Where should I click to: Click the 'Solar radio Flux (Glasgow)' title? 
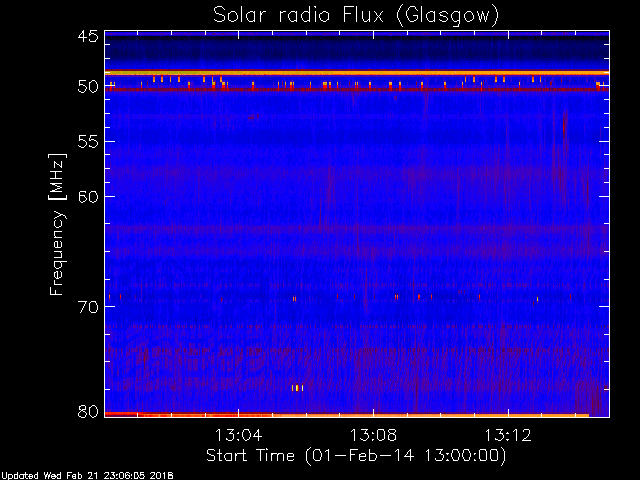click(356, 16)
